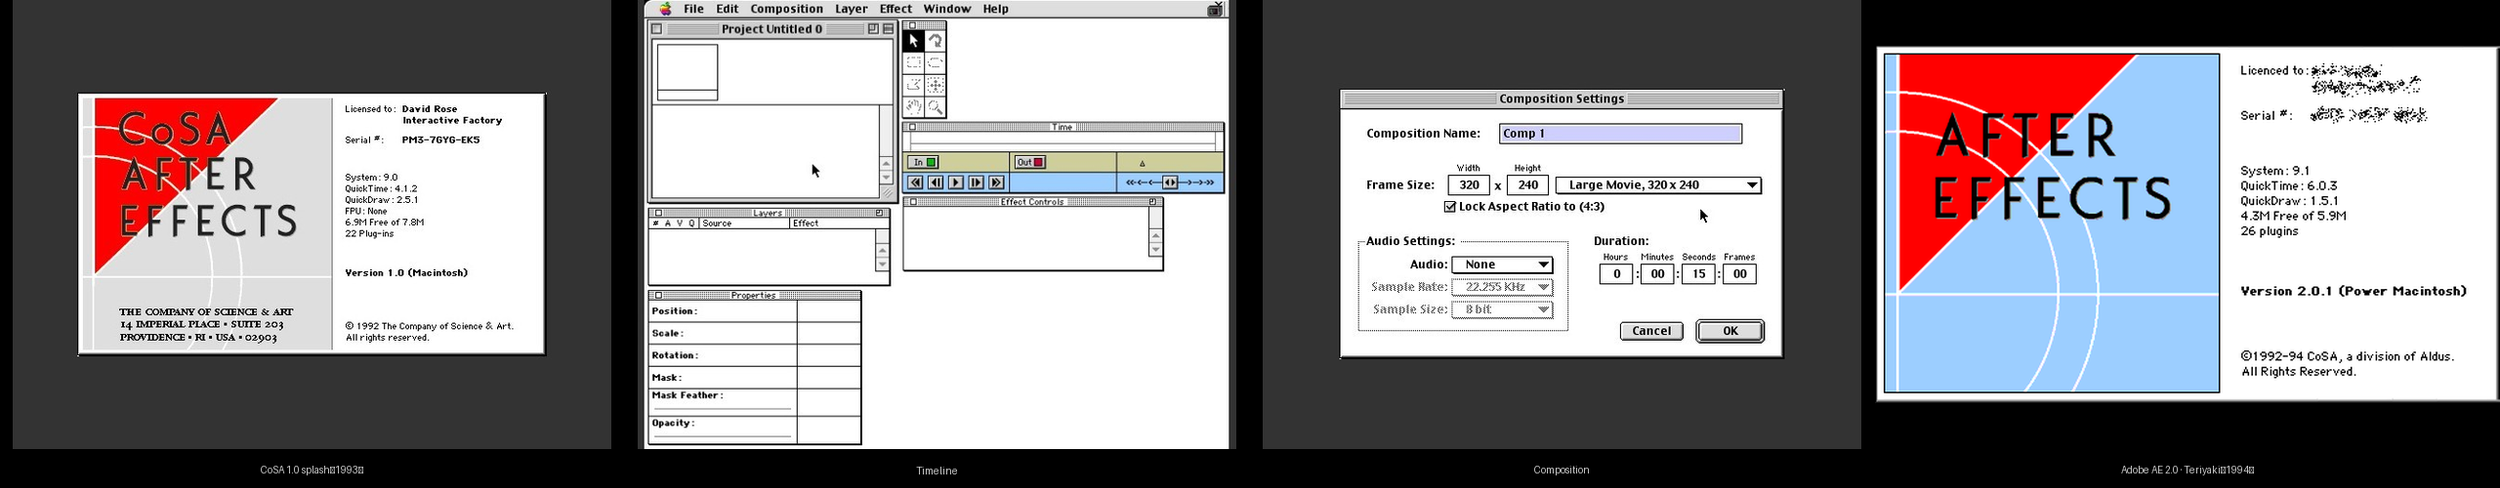Select the magnifying glass zoom tool

tap(935, 106)
